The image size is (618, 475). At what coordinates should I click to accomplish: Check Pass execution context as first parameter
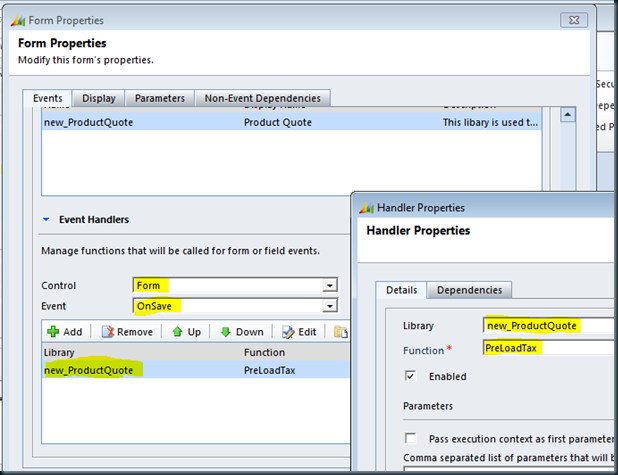pyautogui.click(x=410, y=438)
